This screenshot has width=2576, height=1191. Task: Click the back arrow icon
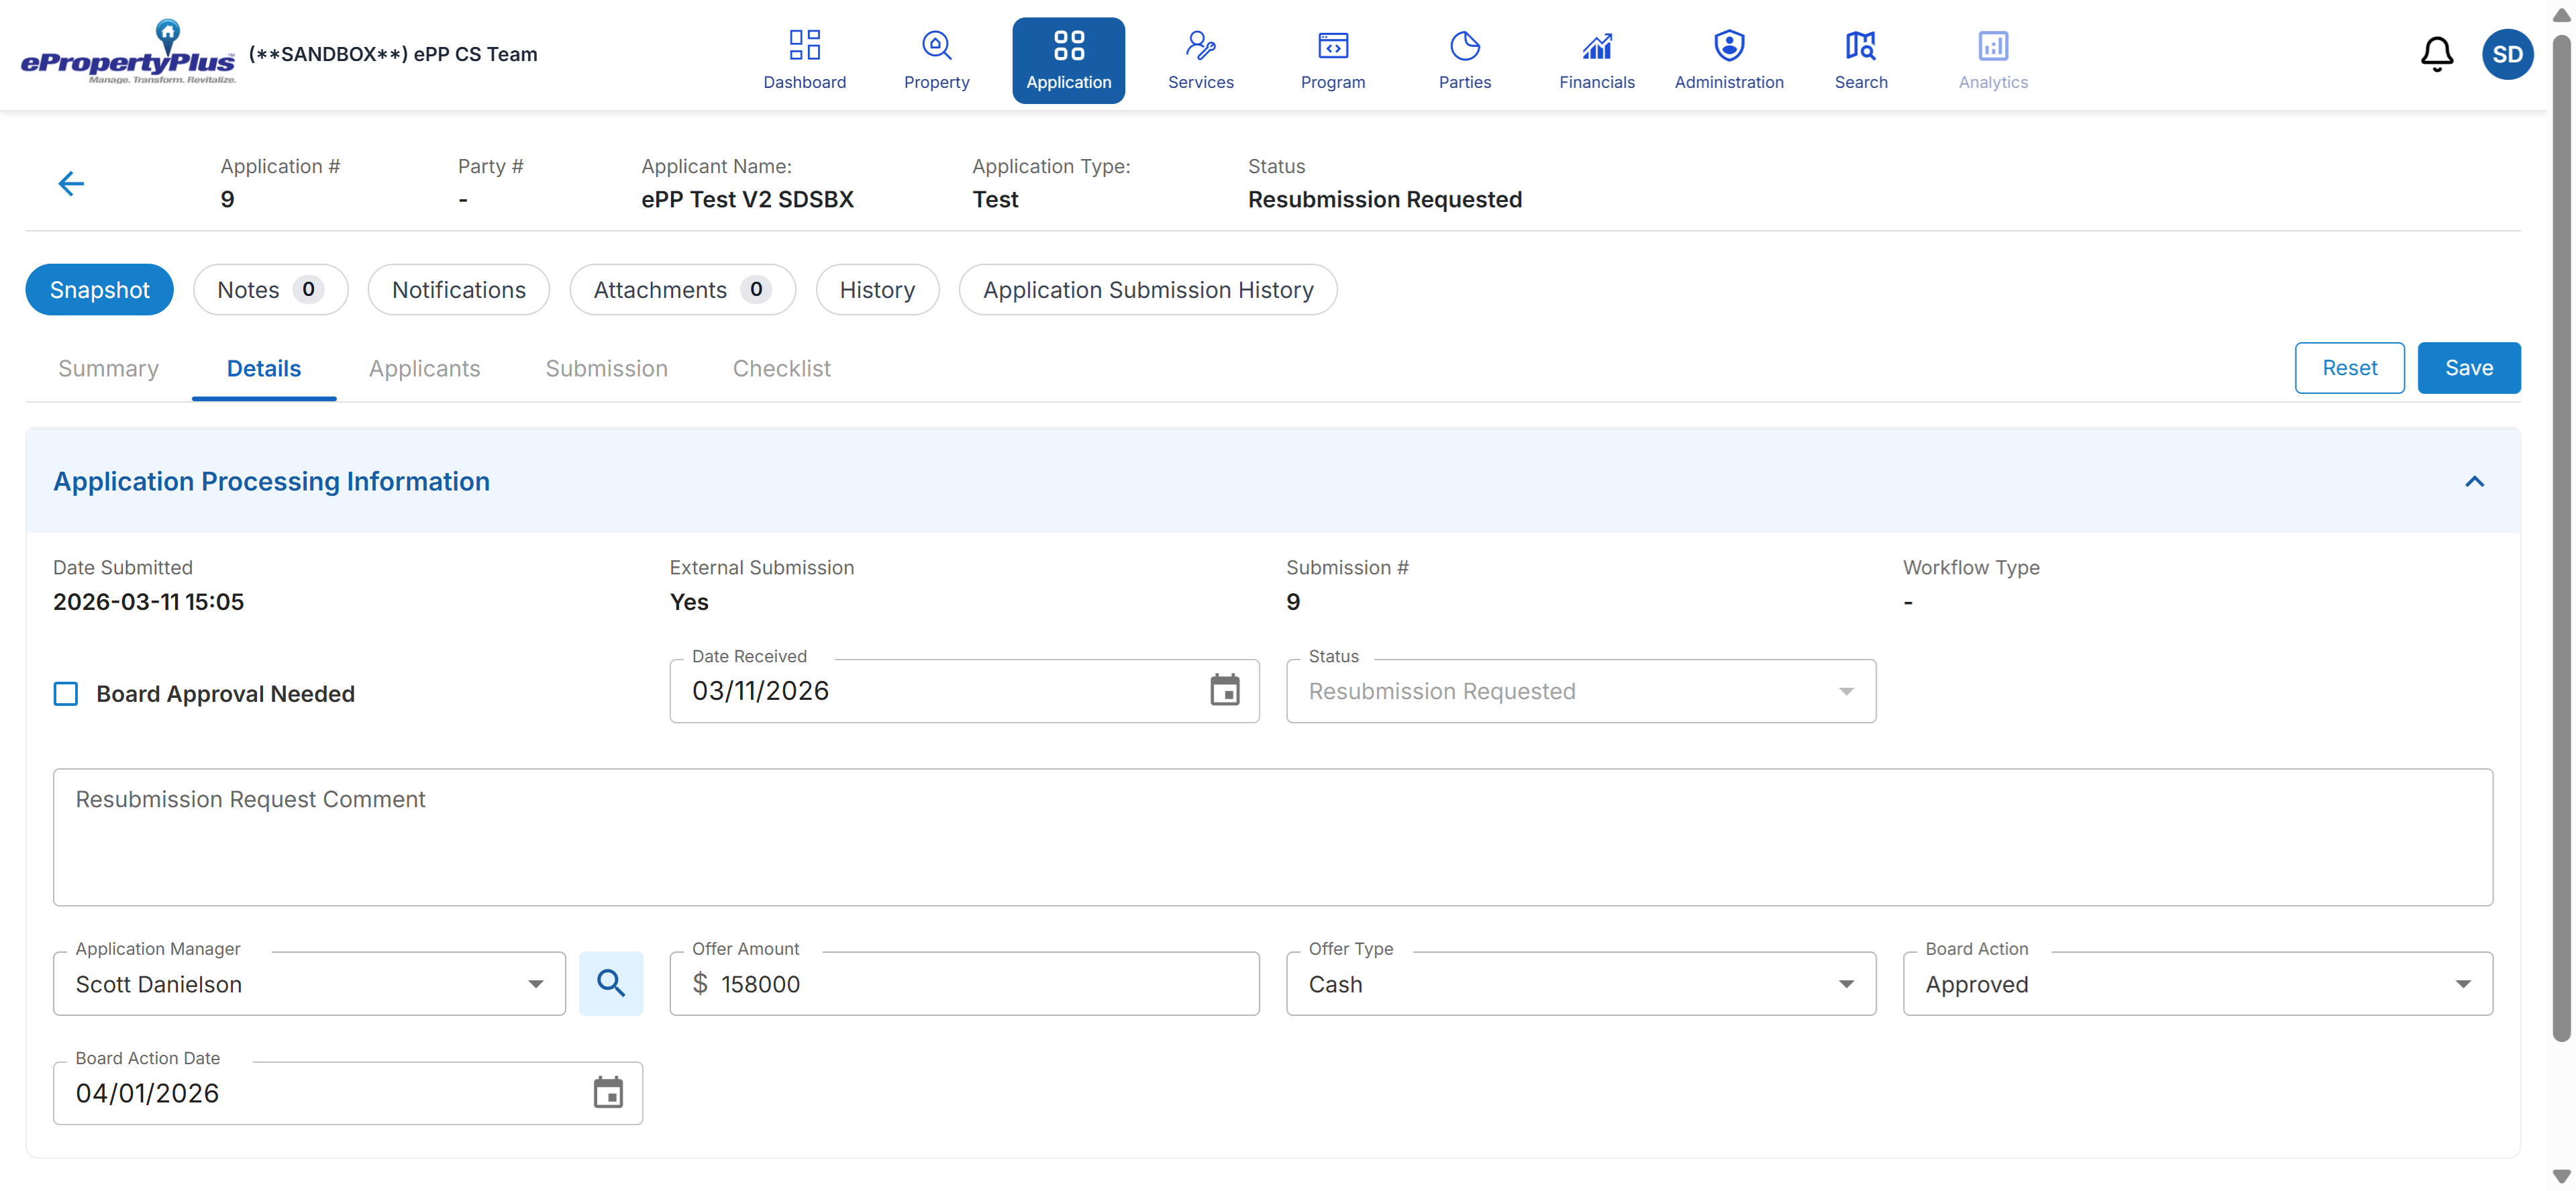[x=71, y=184]
